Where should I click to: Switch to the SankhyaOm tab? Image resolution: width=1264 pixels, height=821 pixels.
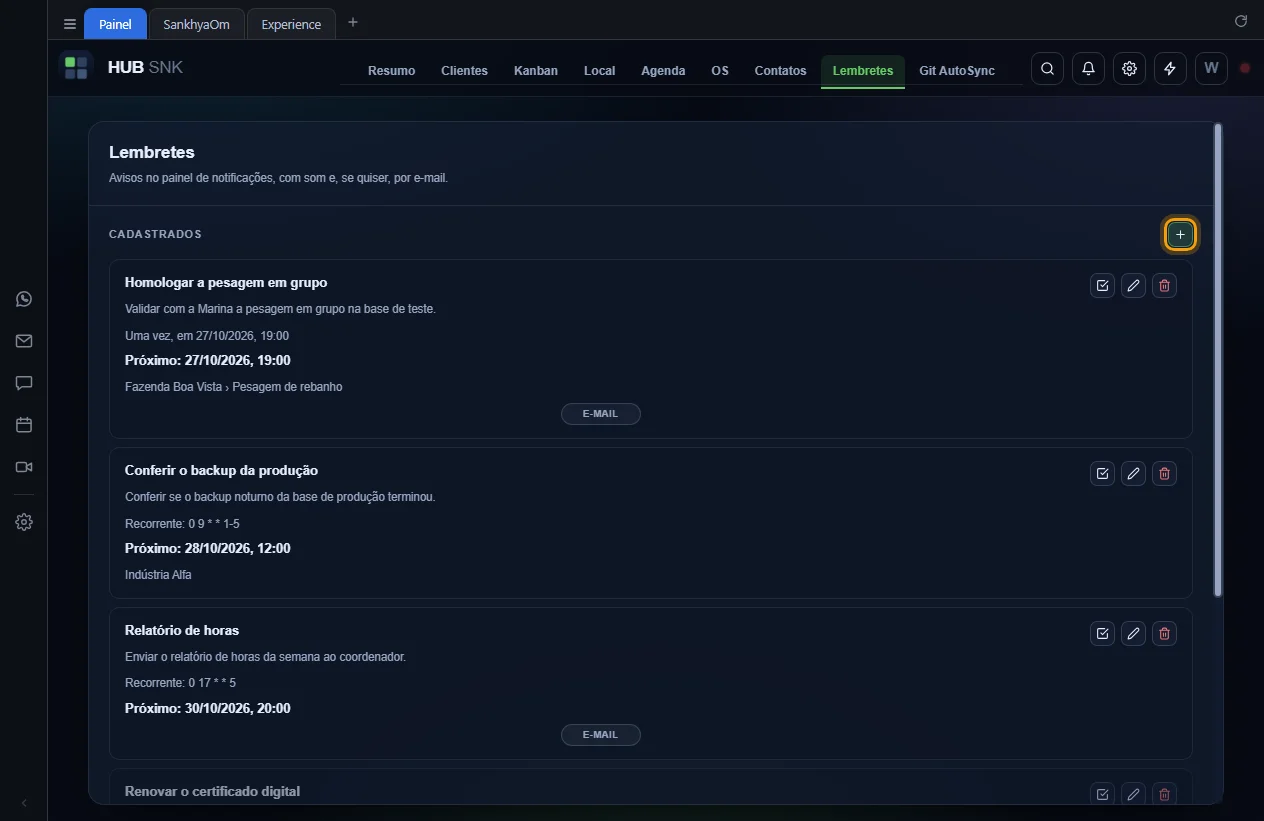197,24
